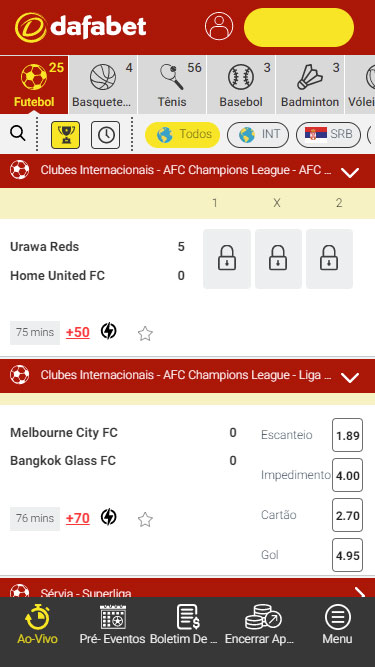
Task: Expand the Sérvia Superliga section
Action: click(360, 592)
